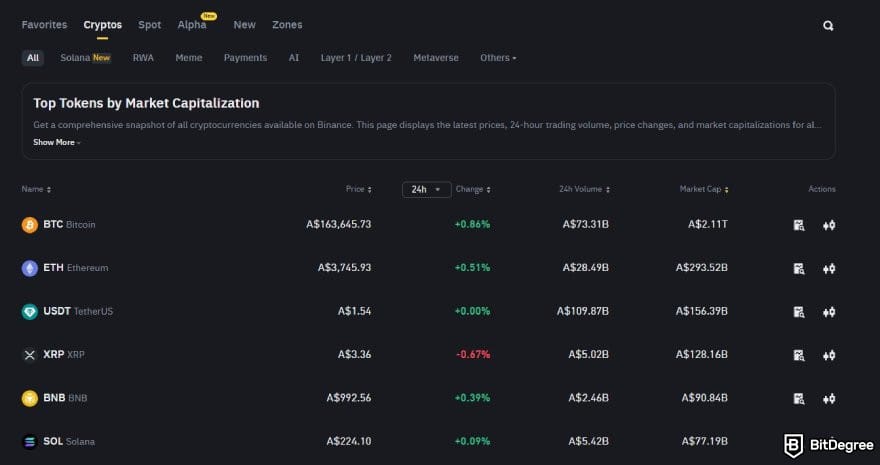Open the BTC Bitcoin row name
This screenshot has width=880, height=465.
click(x=70, y=224)
